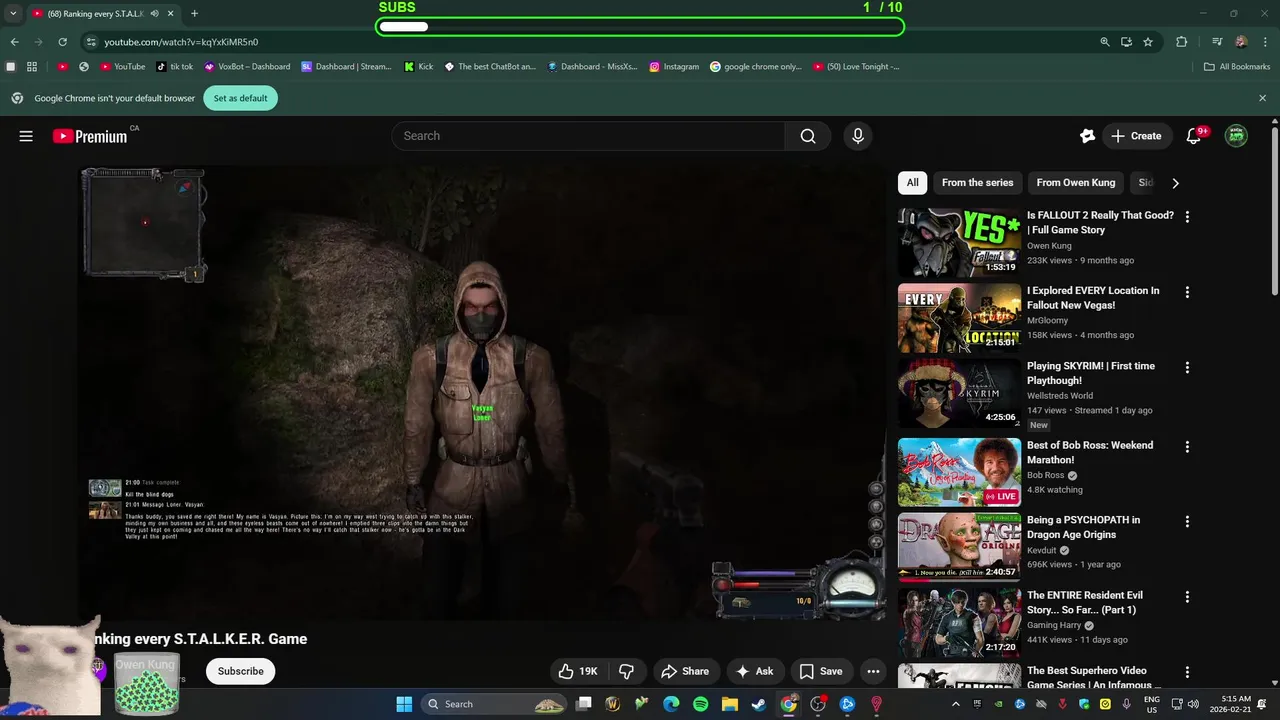The height and width of the screenshot is (720, 1280).
Task: Open options for Playing SKYRIM video
Action: (1187, 367)
